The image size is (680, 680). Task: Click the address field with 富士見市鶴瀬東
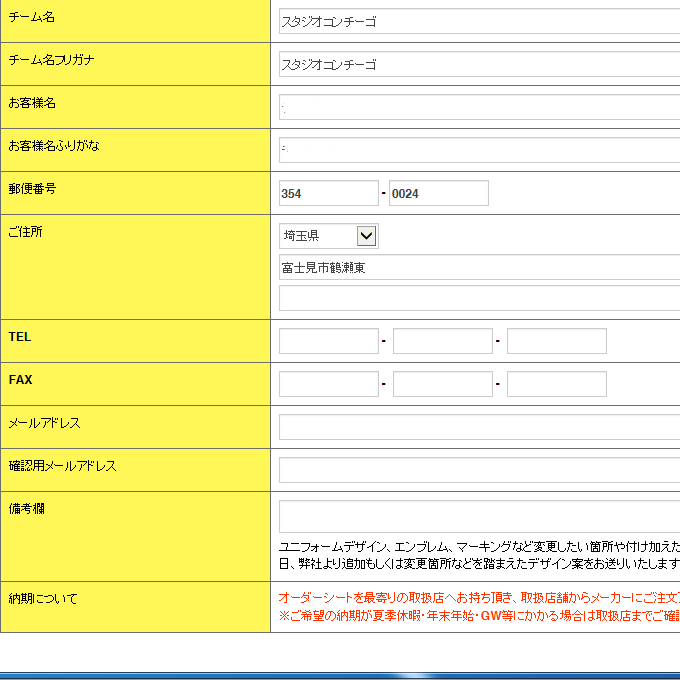pos(479,267)
